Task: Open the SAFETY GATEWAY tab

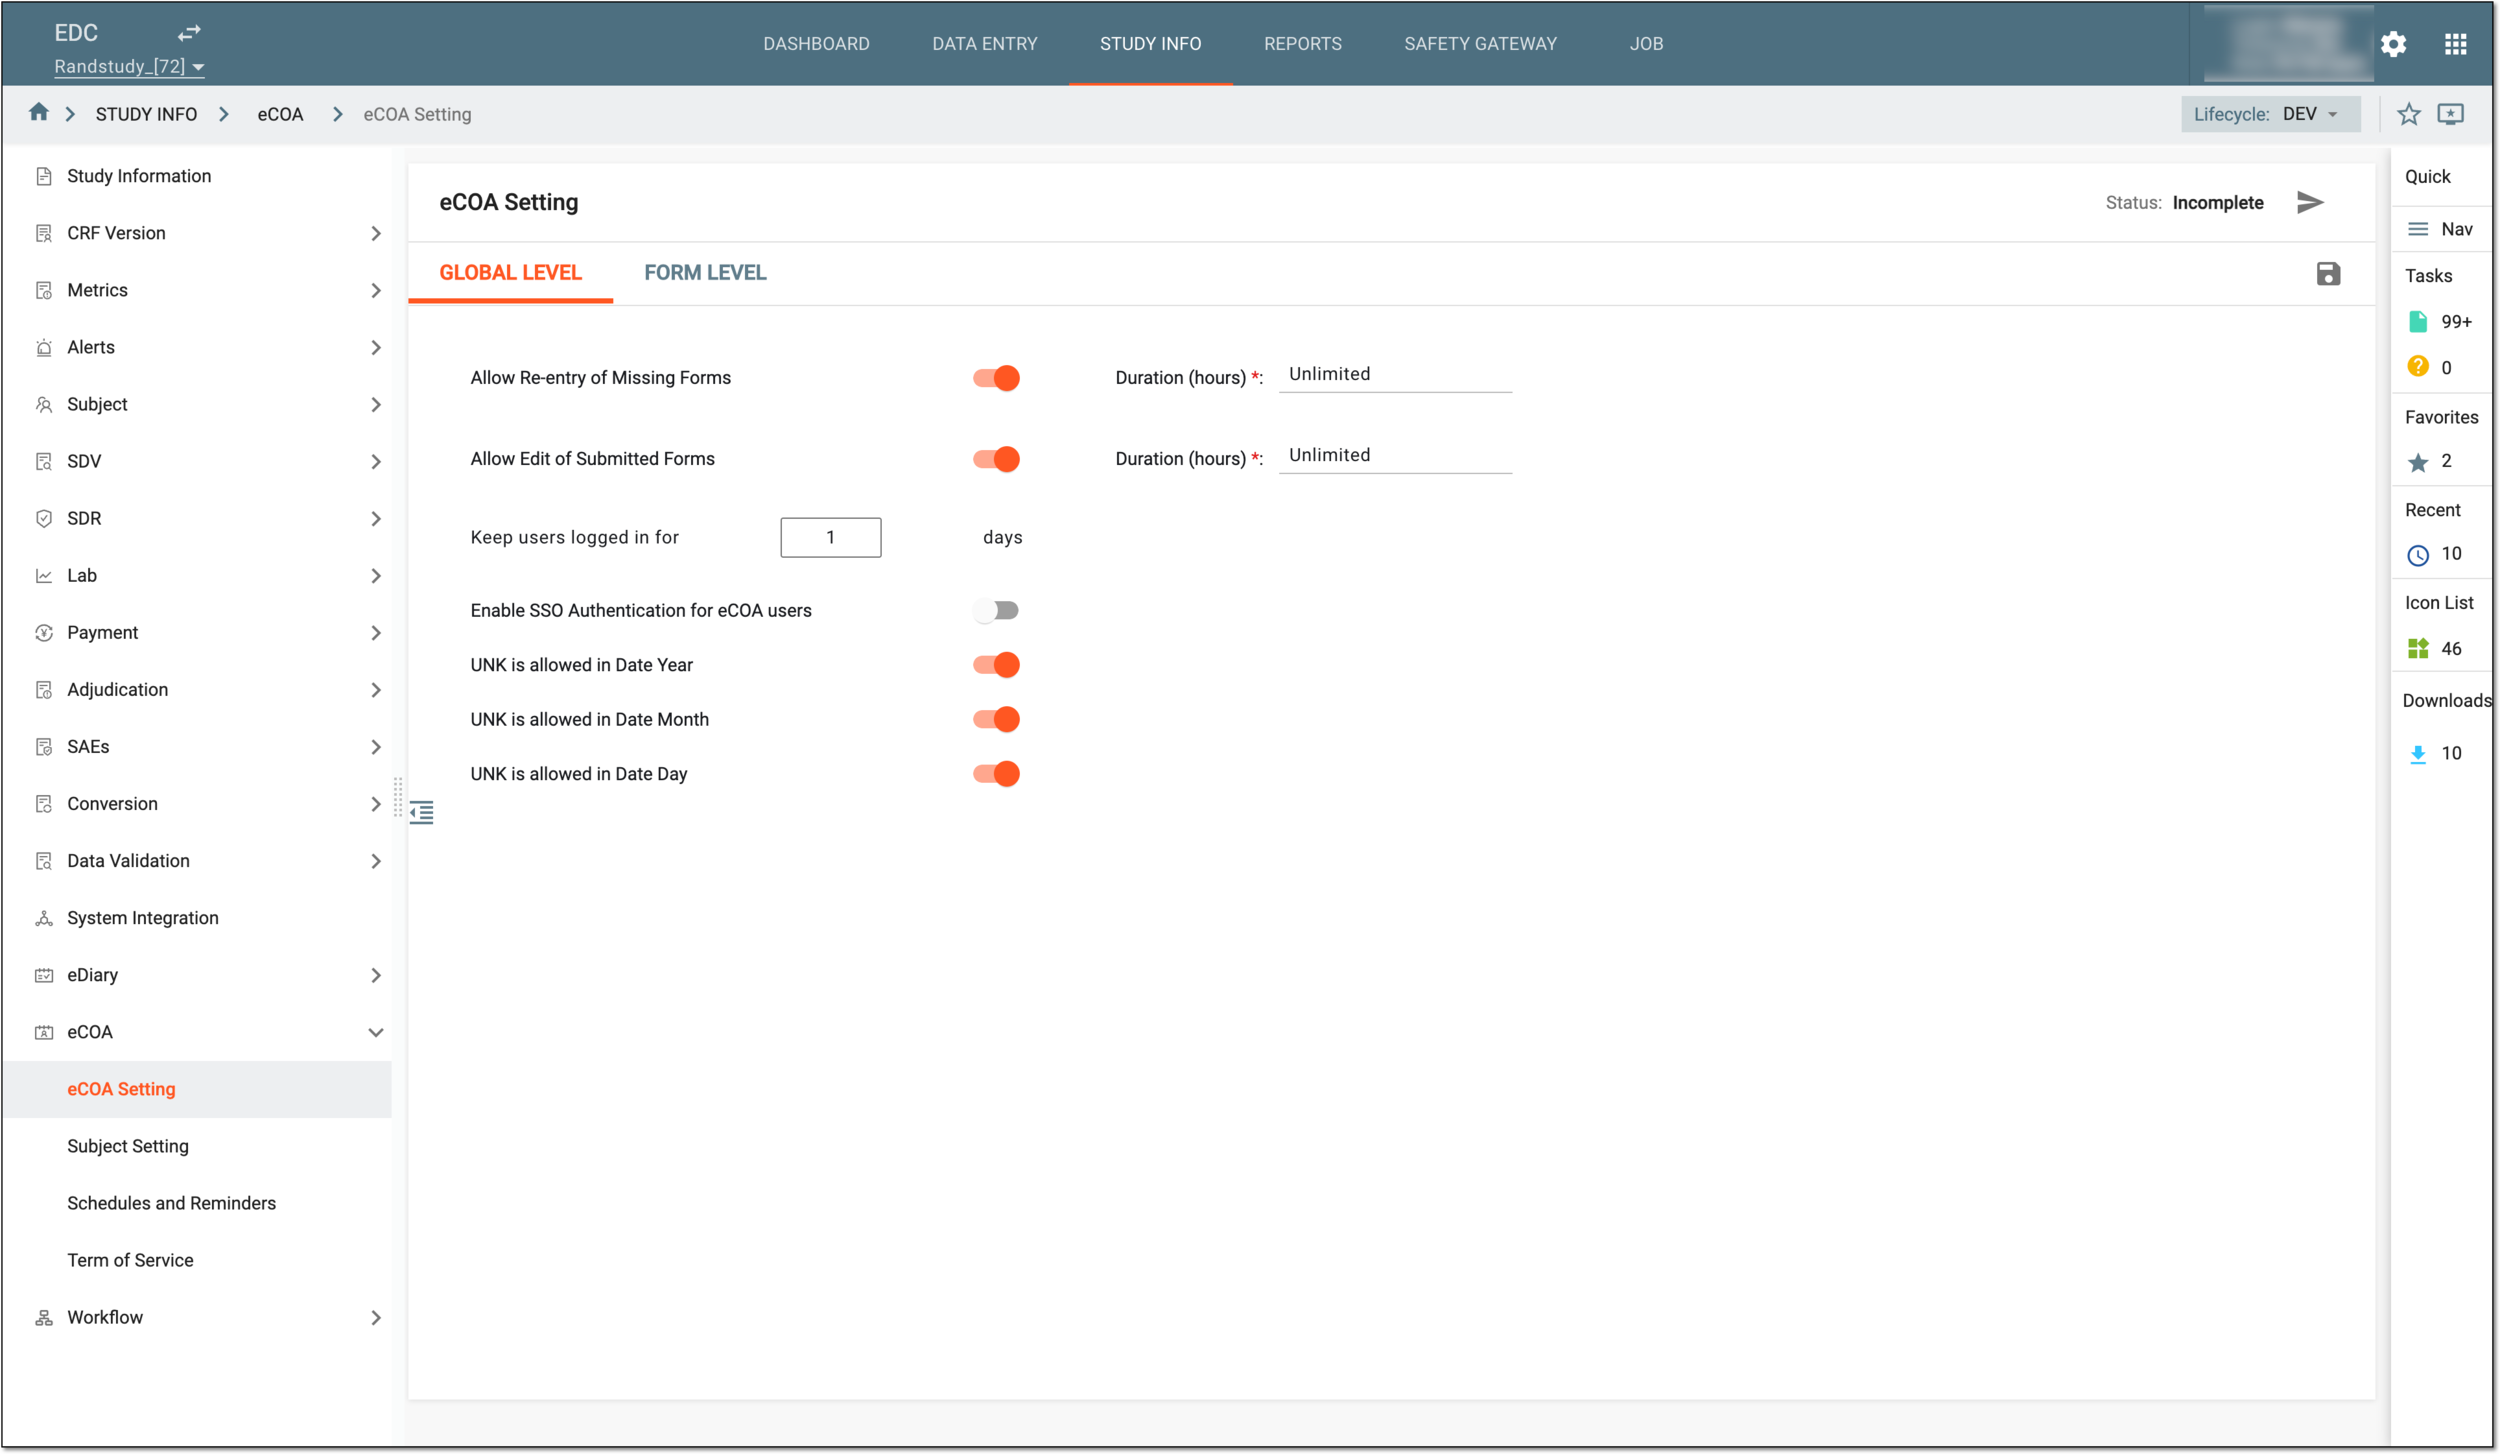Action: [x=1480, y=44]
